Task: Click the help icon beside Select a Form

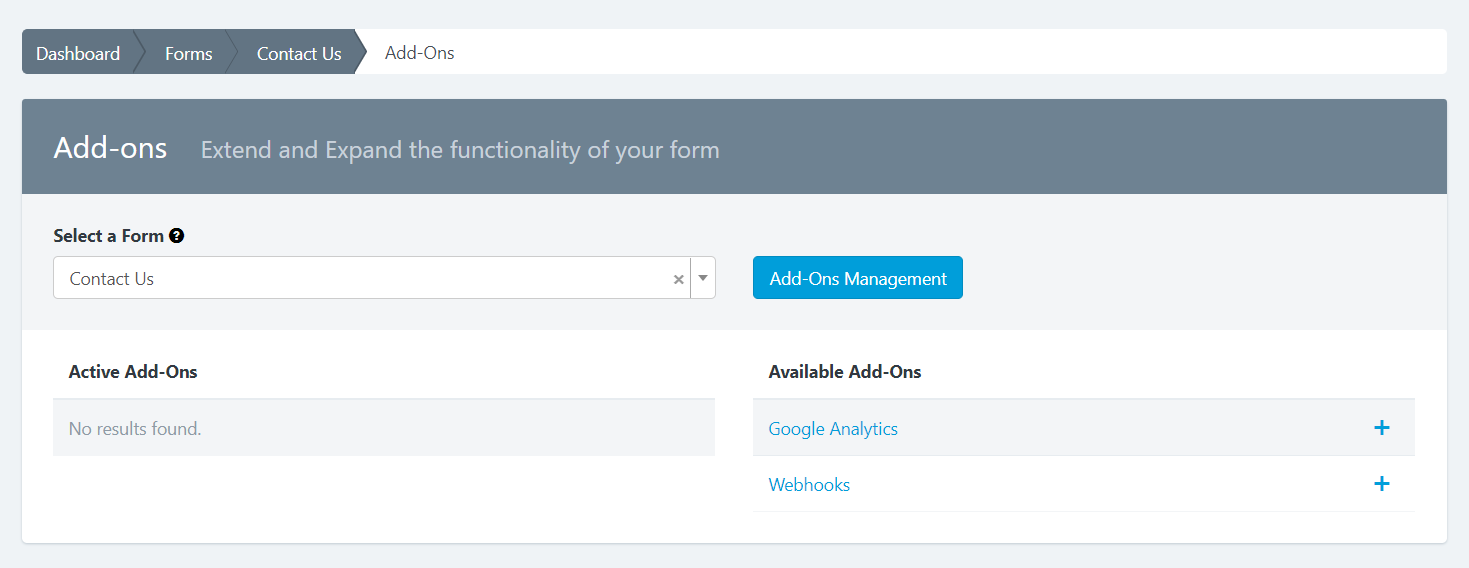Action: (x=177, y=236)
